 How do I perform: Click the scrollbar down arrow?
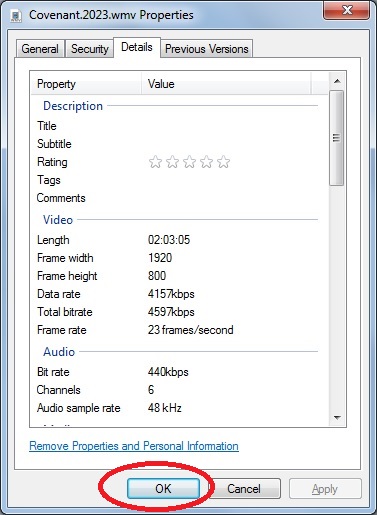337,417
